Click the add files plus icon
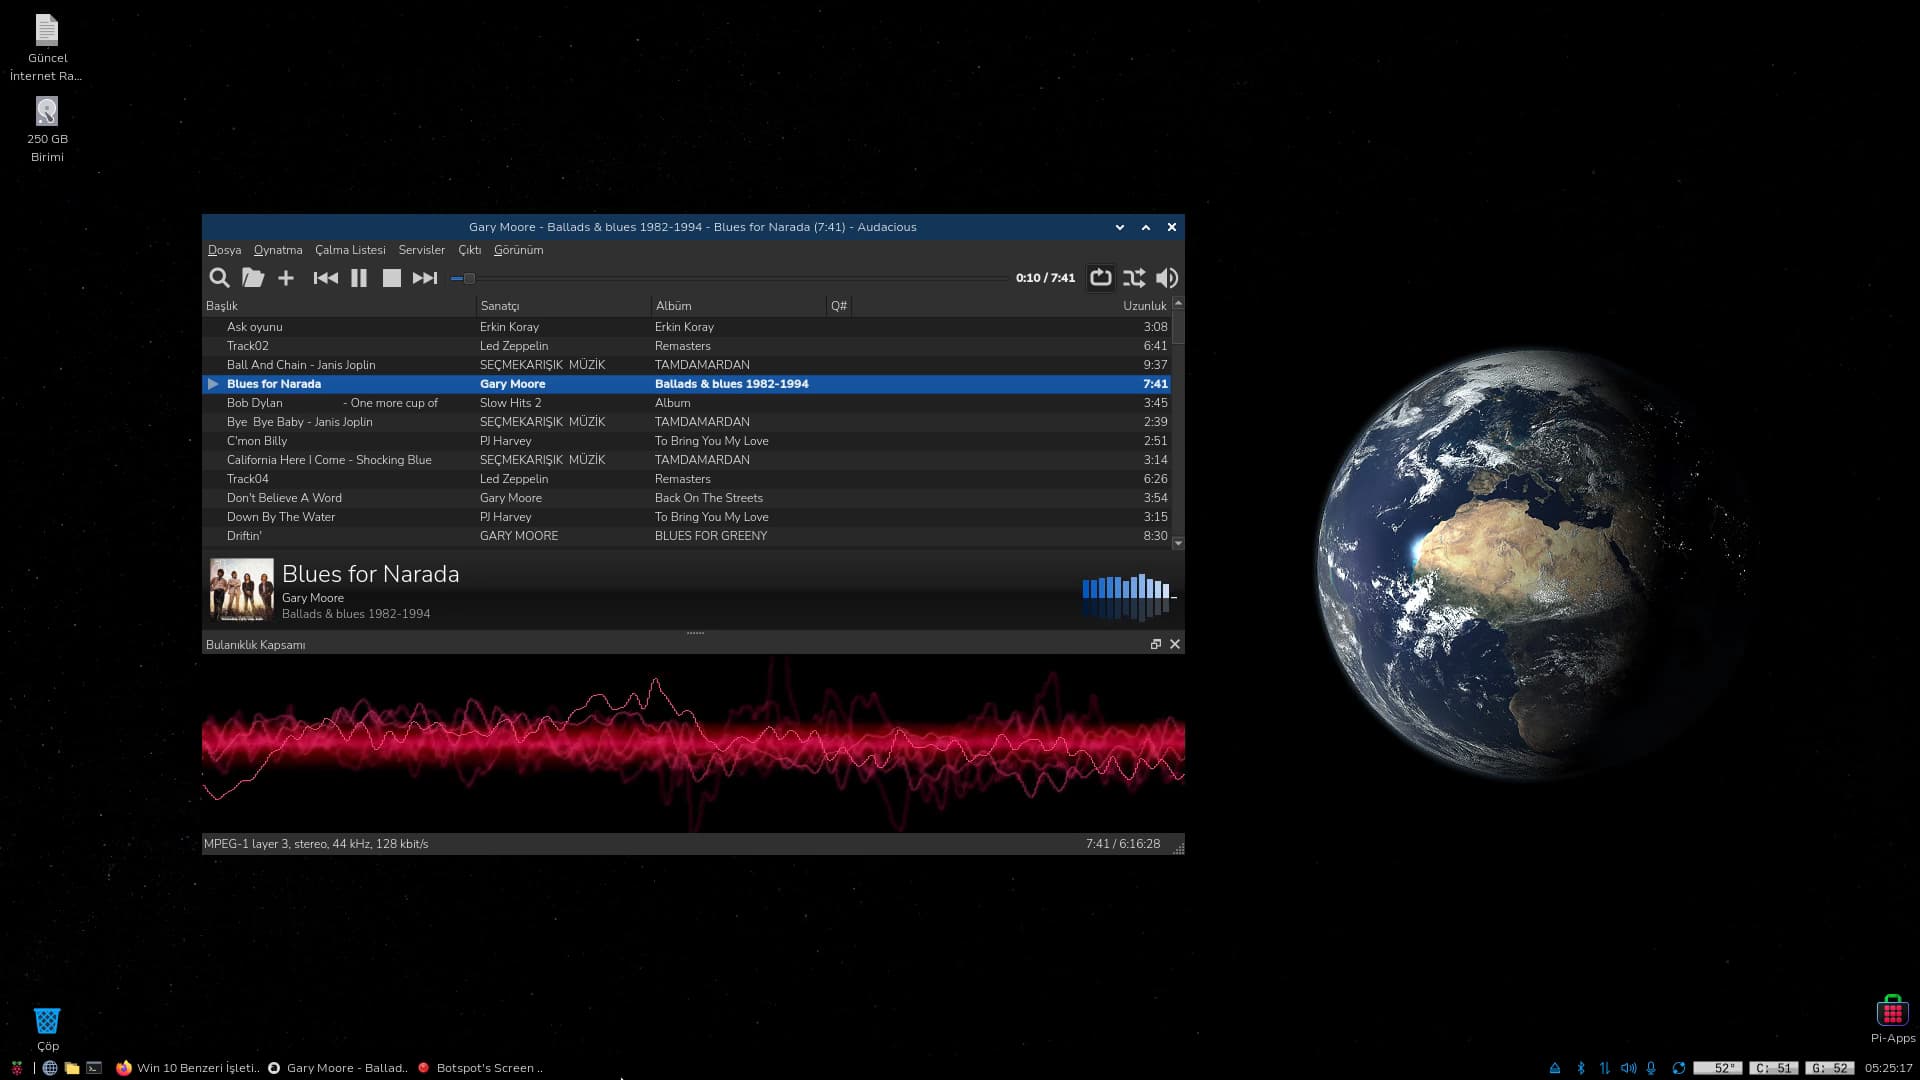Image resolution: width=1920 pixels, height=1080 pixels. coord(286,278)
